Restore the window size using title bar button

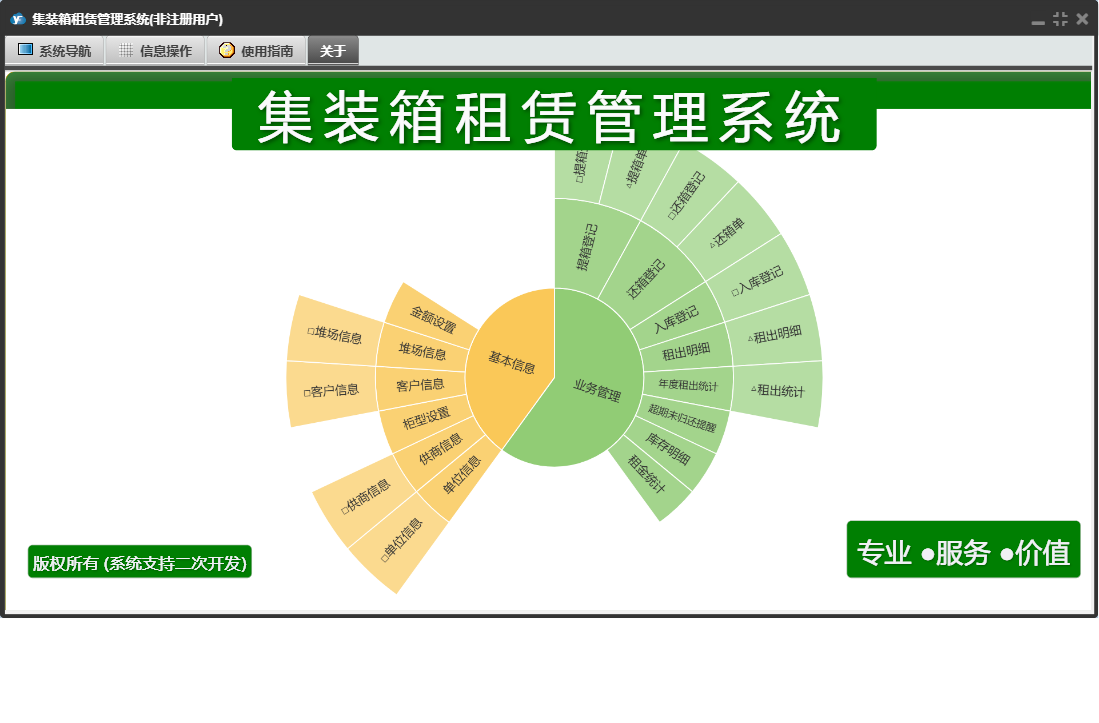1060,19
